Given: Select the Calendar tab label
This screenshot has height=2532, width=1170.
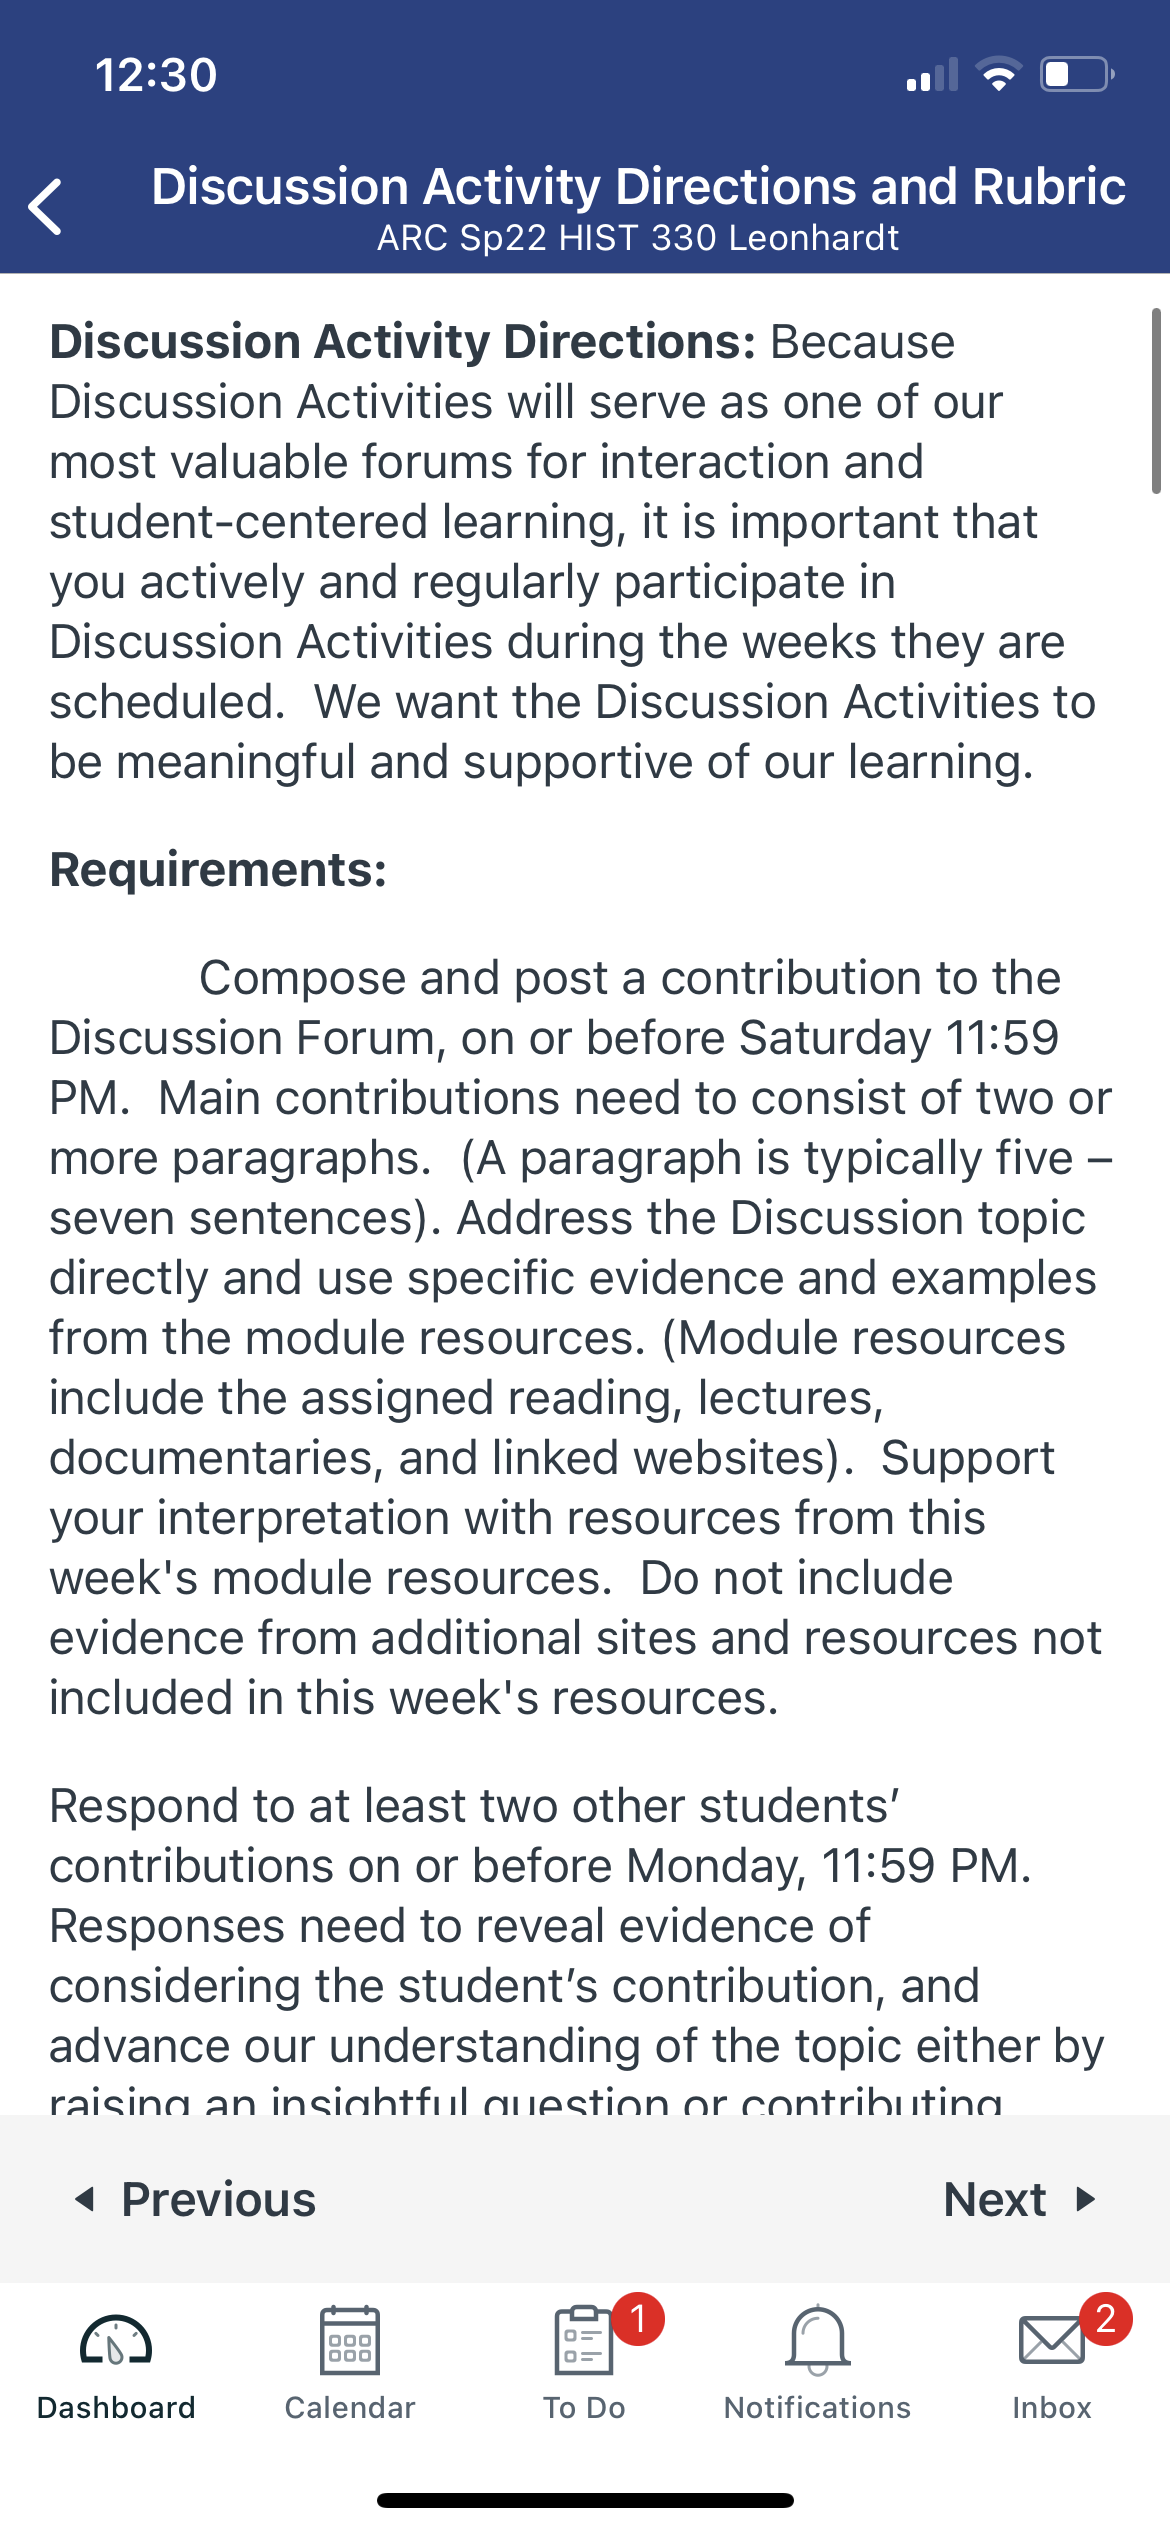Looking at the screenshot, I should click(350, 2407).
